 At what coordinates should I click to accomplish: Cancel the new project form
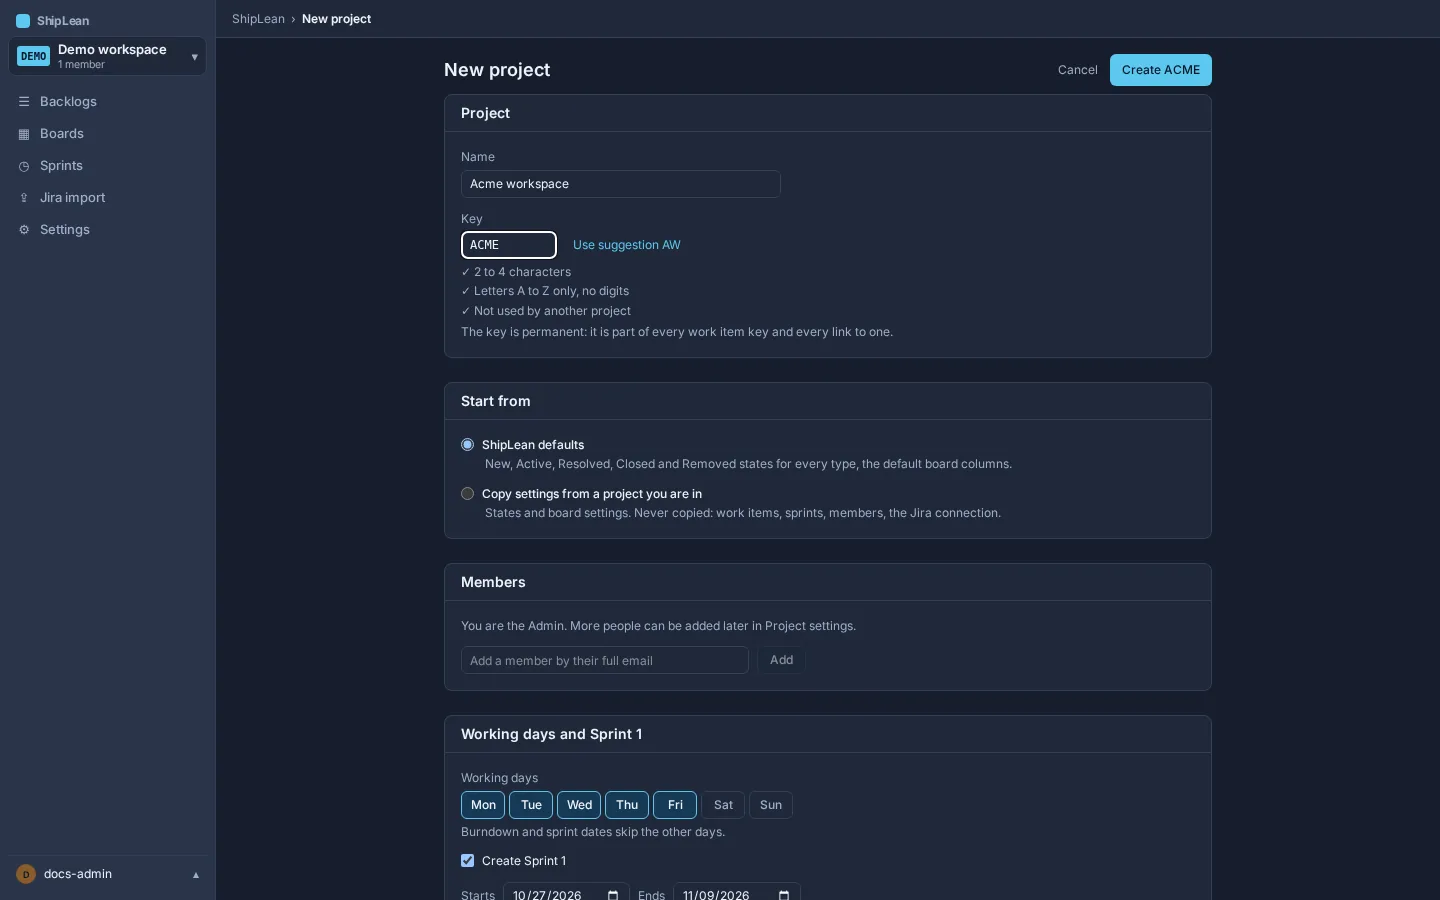[1078, 70]
